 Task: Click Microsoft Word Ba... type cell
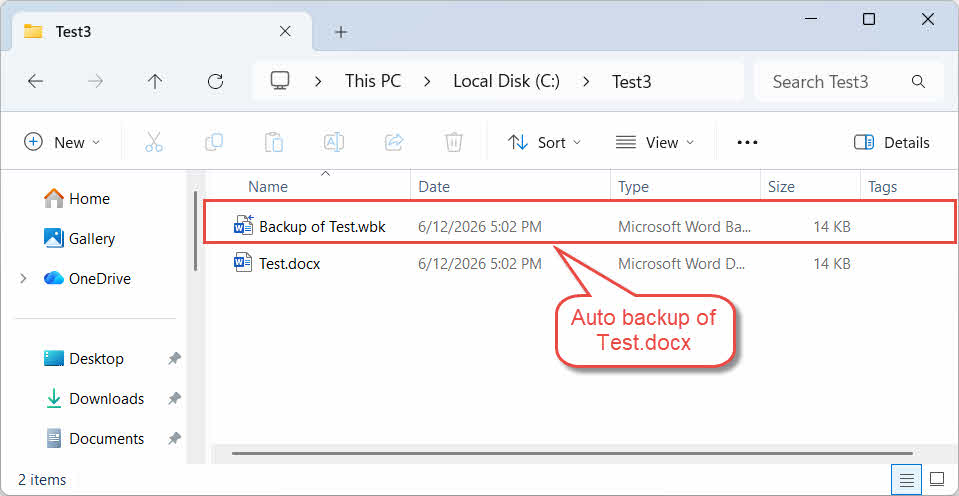tap(684, 227)
